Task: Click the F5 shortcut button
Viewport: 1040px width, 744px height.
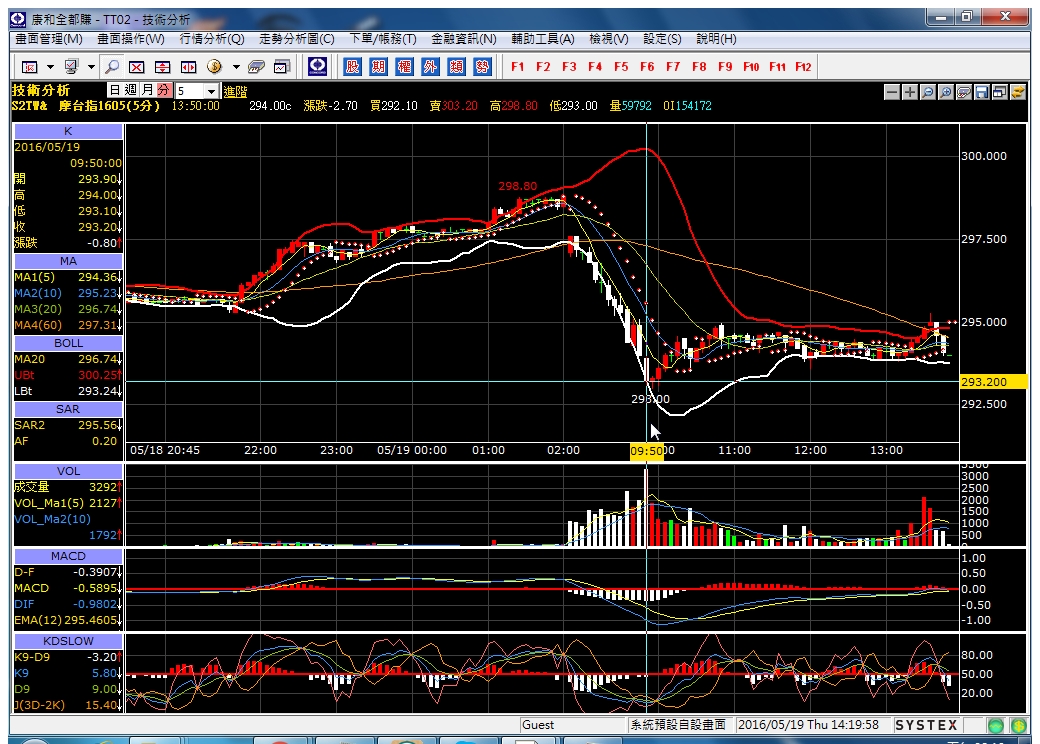Action: [621, 66]
